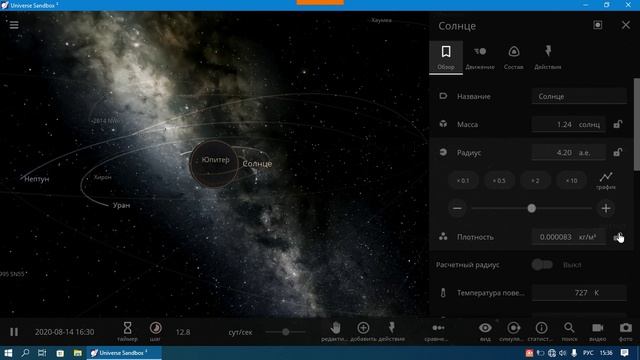Image resolution: width=640 pixels, height=360 pixels.
Task: Increase radius with plus button
Action: (606, 208)
